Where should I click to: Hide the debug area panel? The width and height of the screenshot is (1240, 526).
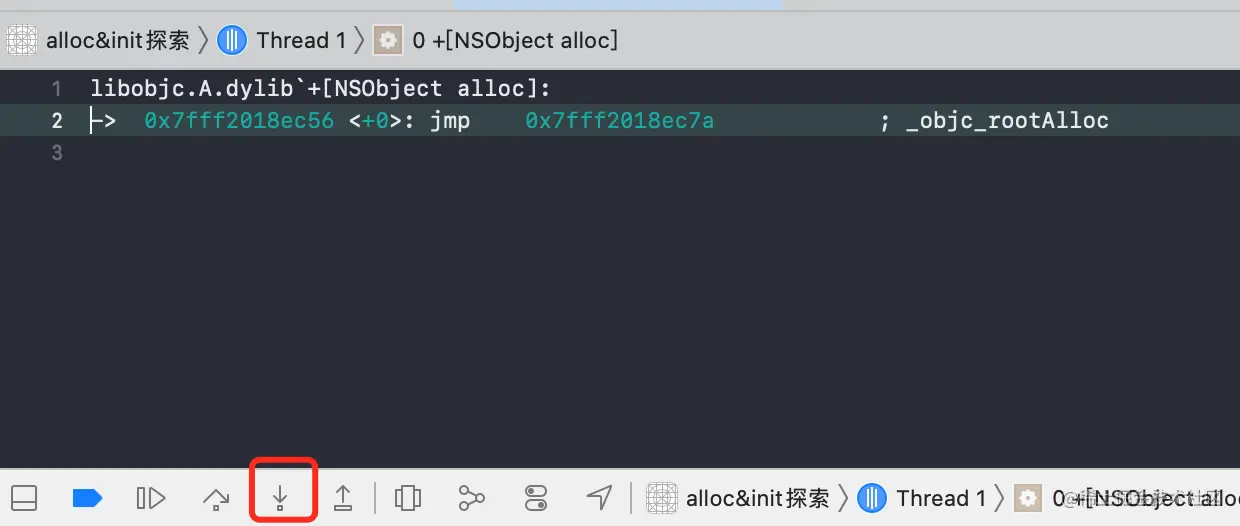(x=24, y=497)
